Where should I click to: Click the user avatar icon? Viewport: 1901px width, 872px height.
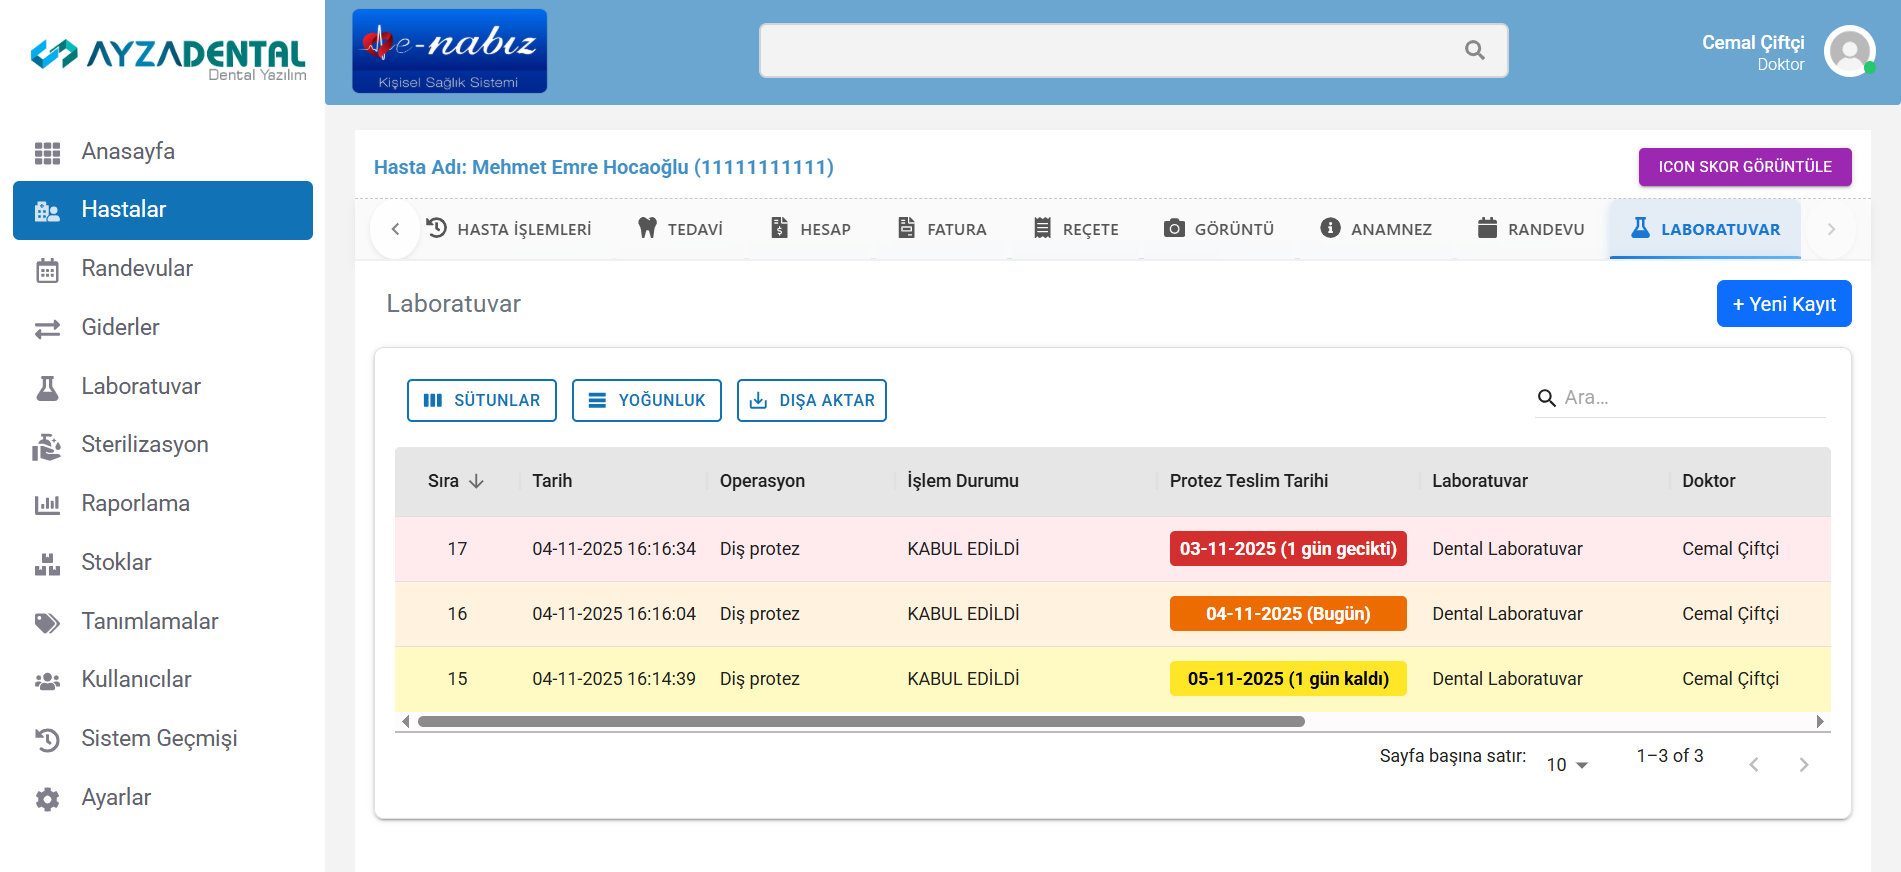point(1848,51)
